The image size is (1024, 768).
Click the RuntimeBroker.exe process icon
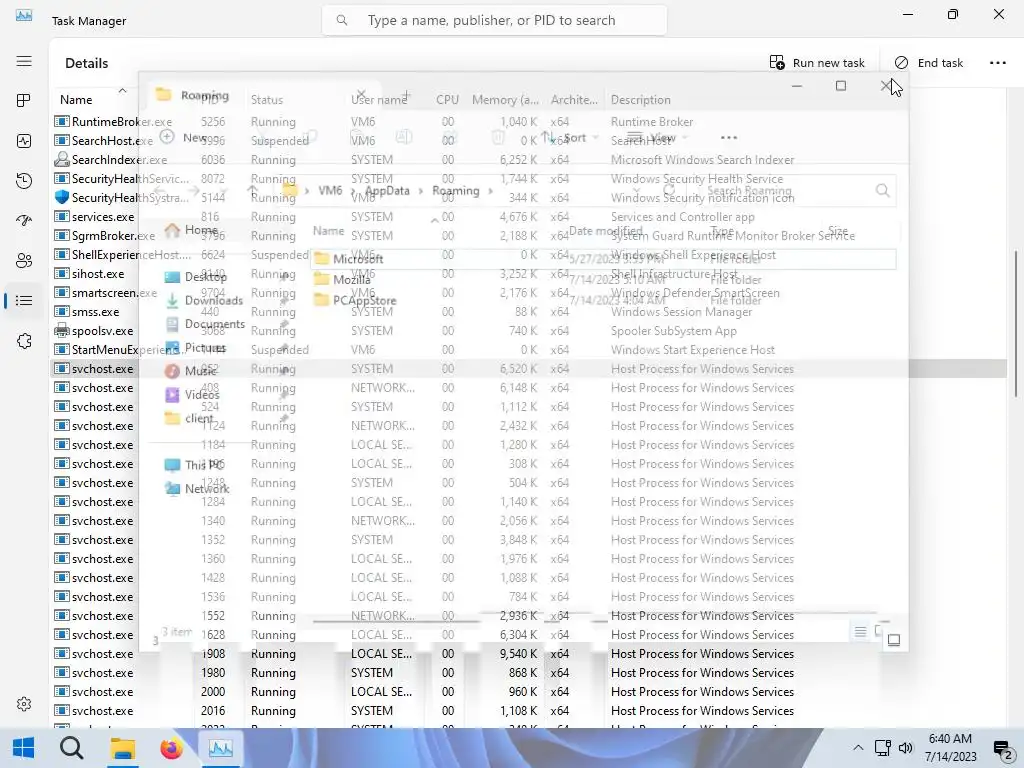(x=61, y=121)
